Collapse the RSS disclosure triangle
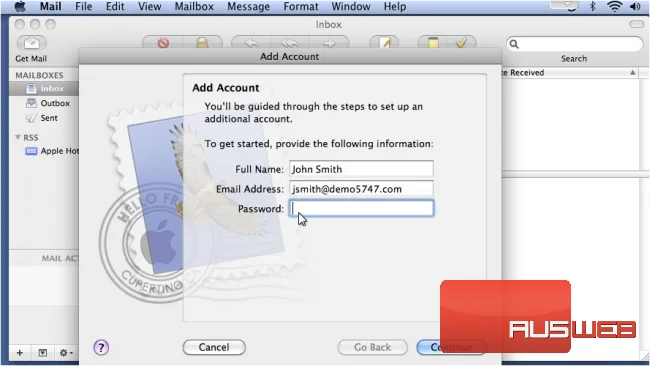The height and width of the screenshot is (366, 650). tap(18, 137)
